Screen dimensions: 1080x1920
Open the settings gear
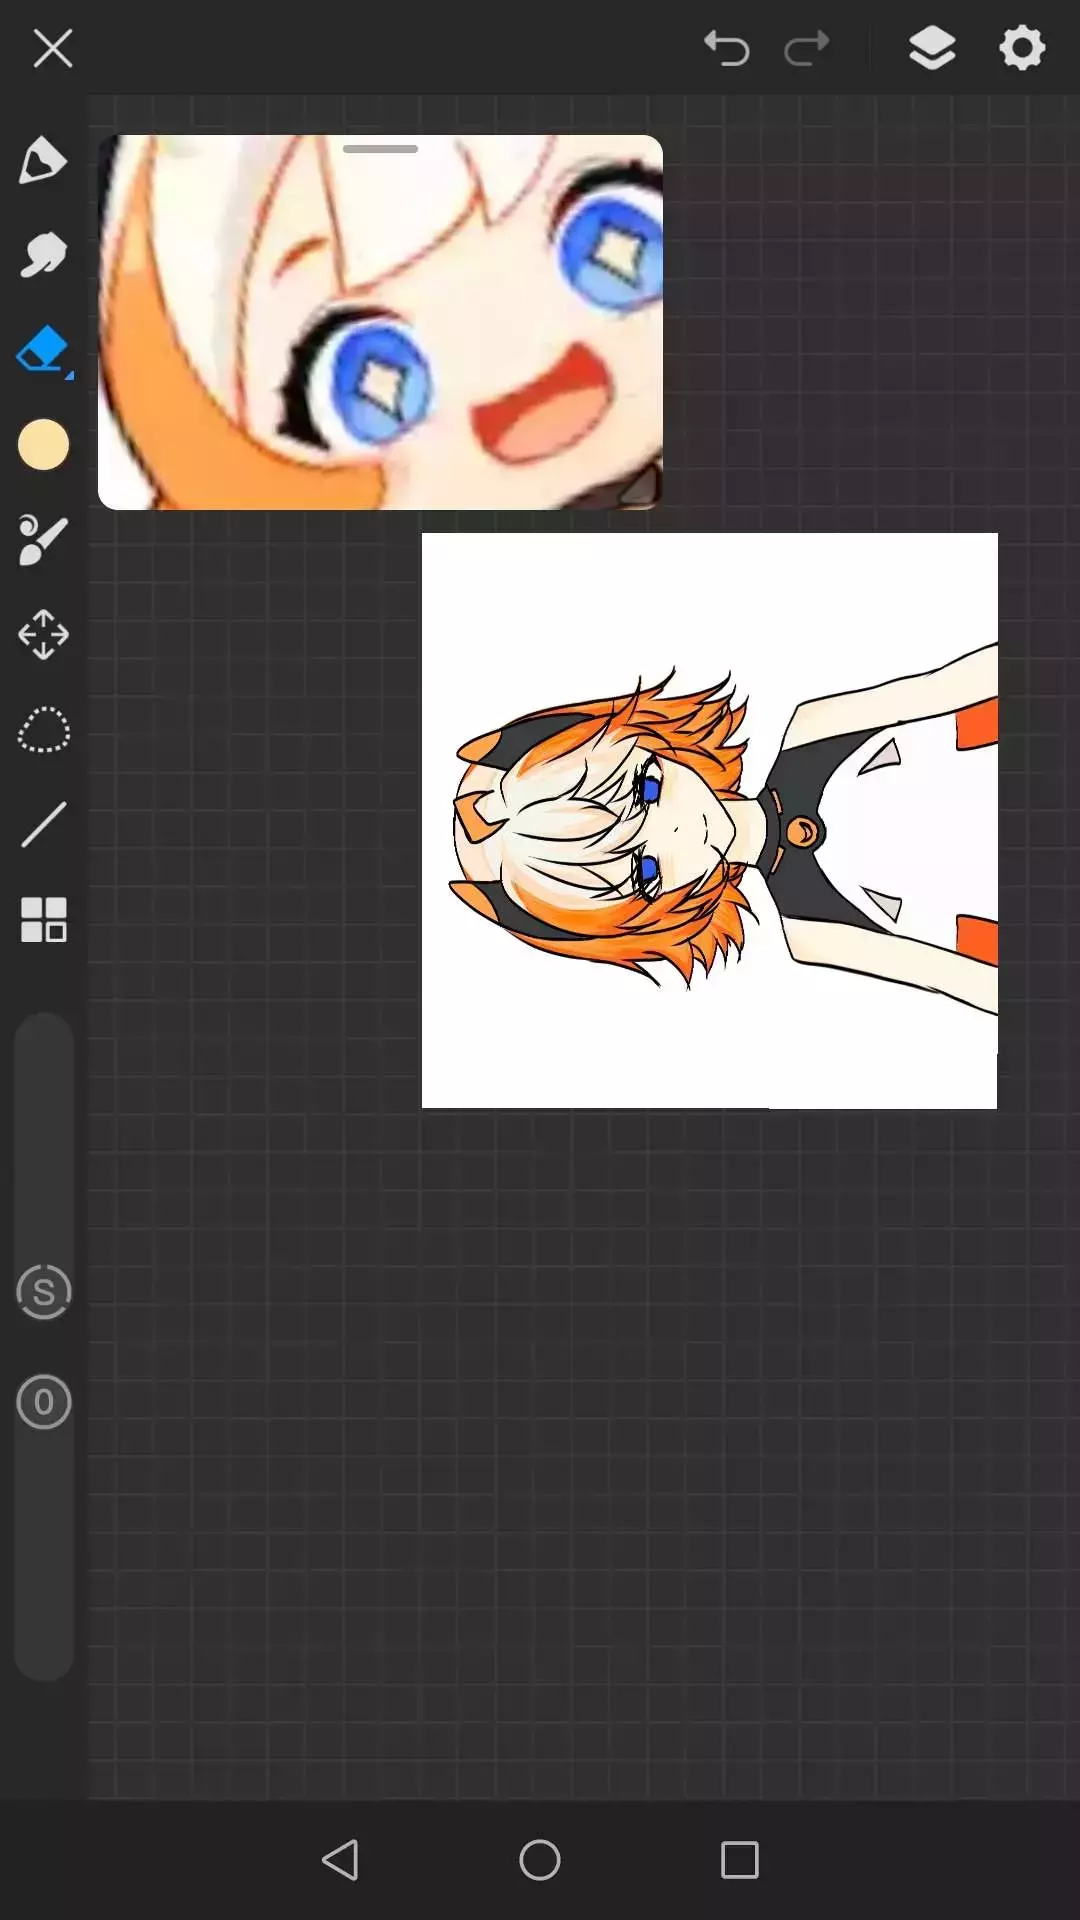1022,48
